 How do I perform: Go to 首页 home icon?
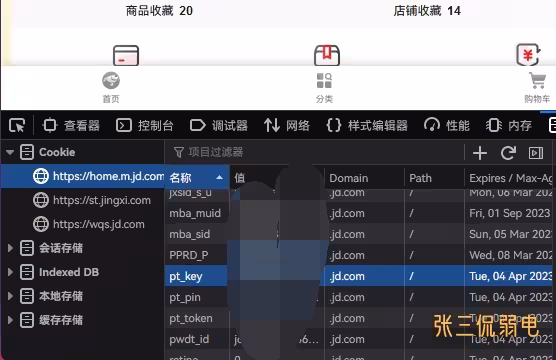111,88
